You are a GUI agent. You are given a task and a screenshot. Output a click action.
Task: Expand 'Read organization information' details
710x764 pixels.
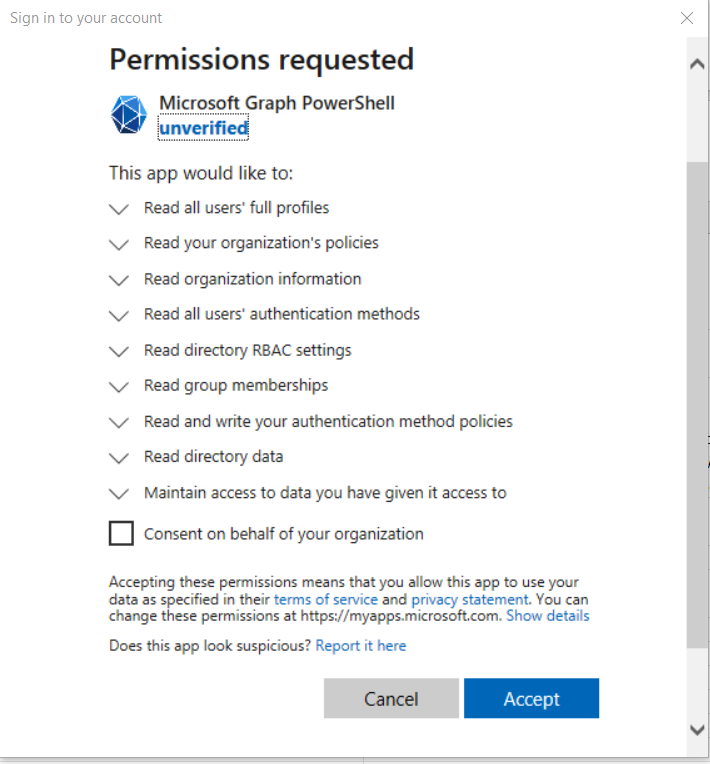[x=119, y=280]
